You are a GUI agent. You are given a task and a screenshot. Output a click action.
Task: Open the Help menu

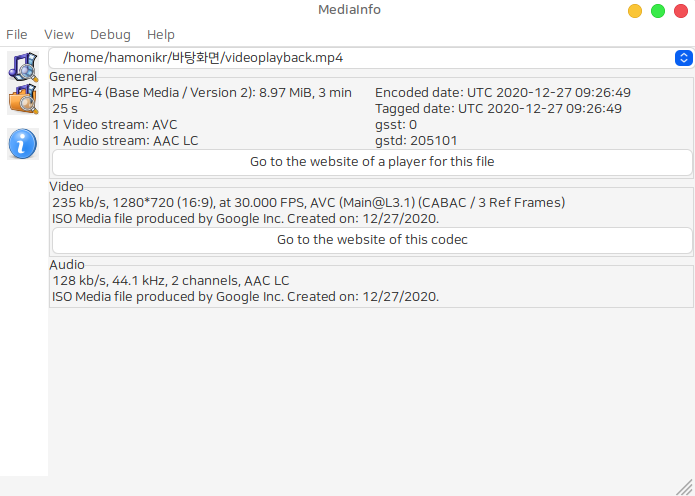(161, 34)
